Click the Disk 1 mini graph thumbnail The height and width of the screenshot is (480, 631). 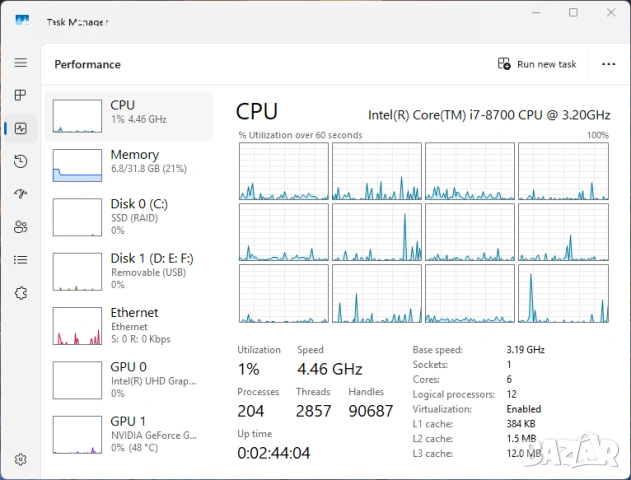77,272
